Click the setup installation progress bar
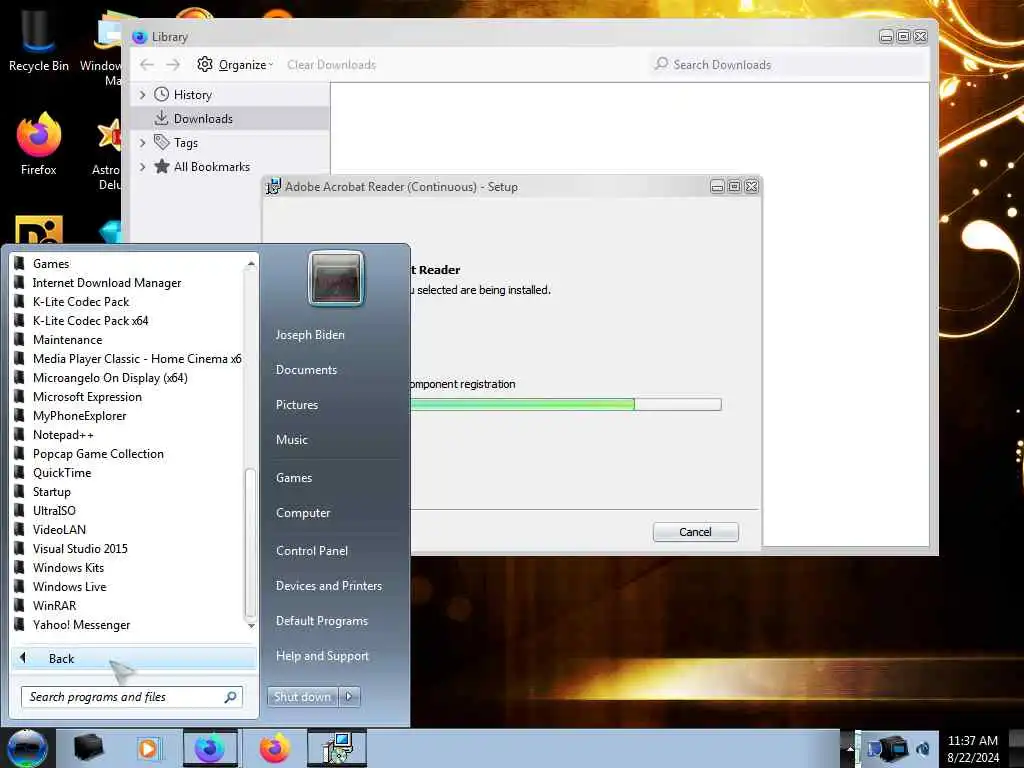 point(566,404)
